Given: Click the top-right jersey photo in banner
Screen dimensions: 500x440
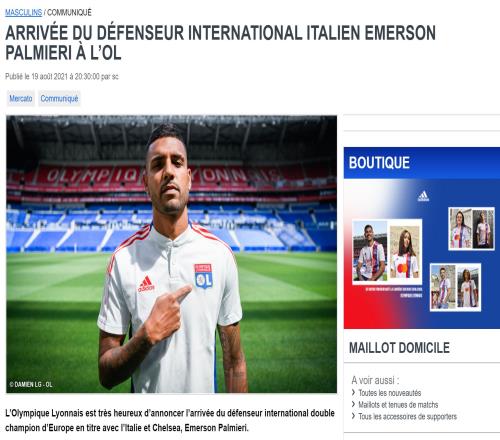Looking at the screenshot, I should pos(471,229).
